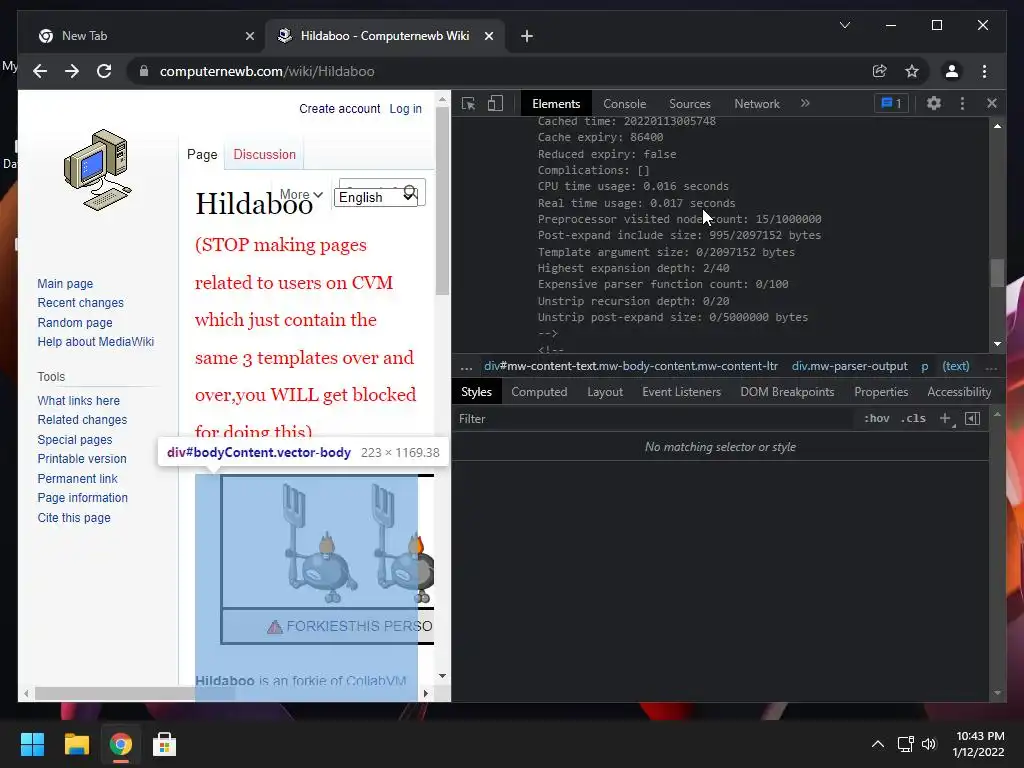Click the Computernewb wiki logo
This screenshot has height=768, width=1024.
pos(98,170)
